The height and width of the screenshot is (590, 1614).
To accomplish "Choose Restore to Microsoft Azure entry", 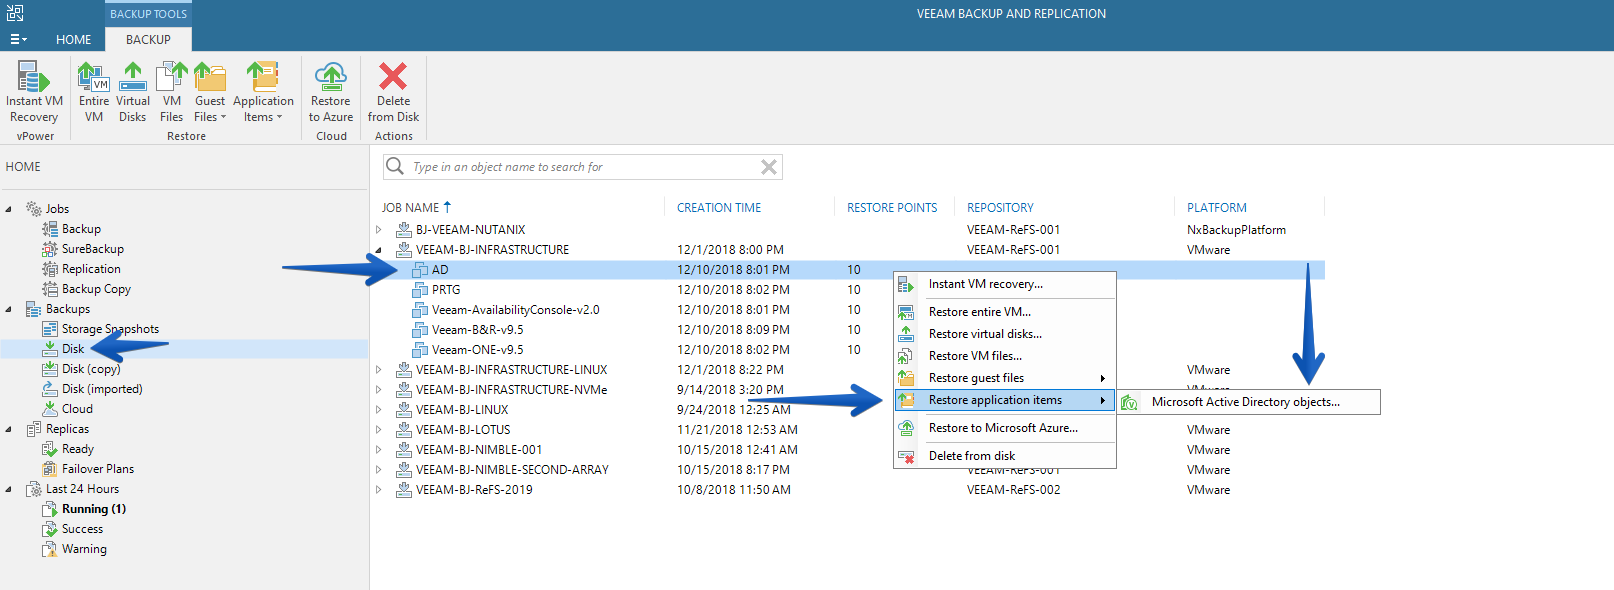I will (1005, 428).
